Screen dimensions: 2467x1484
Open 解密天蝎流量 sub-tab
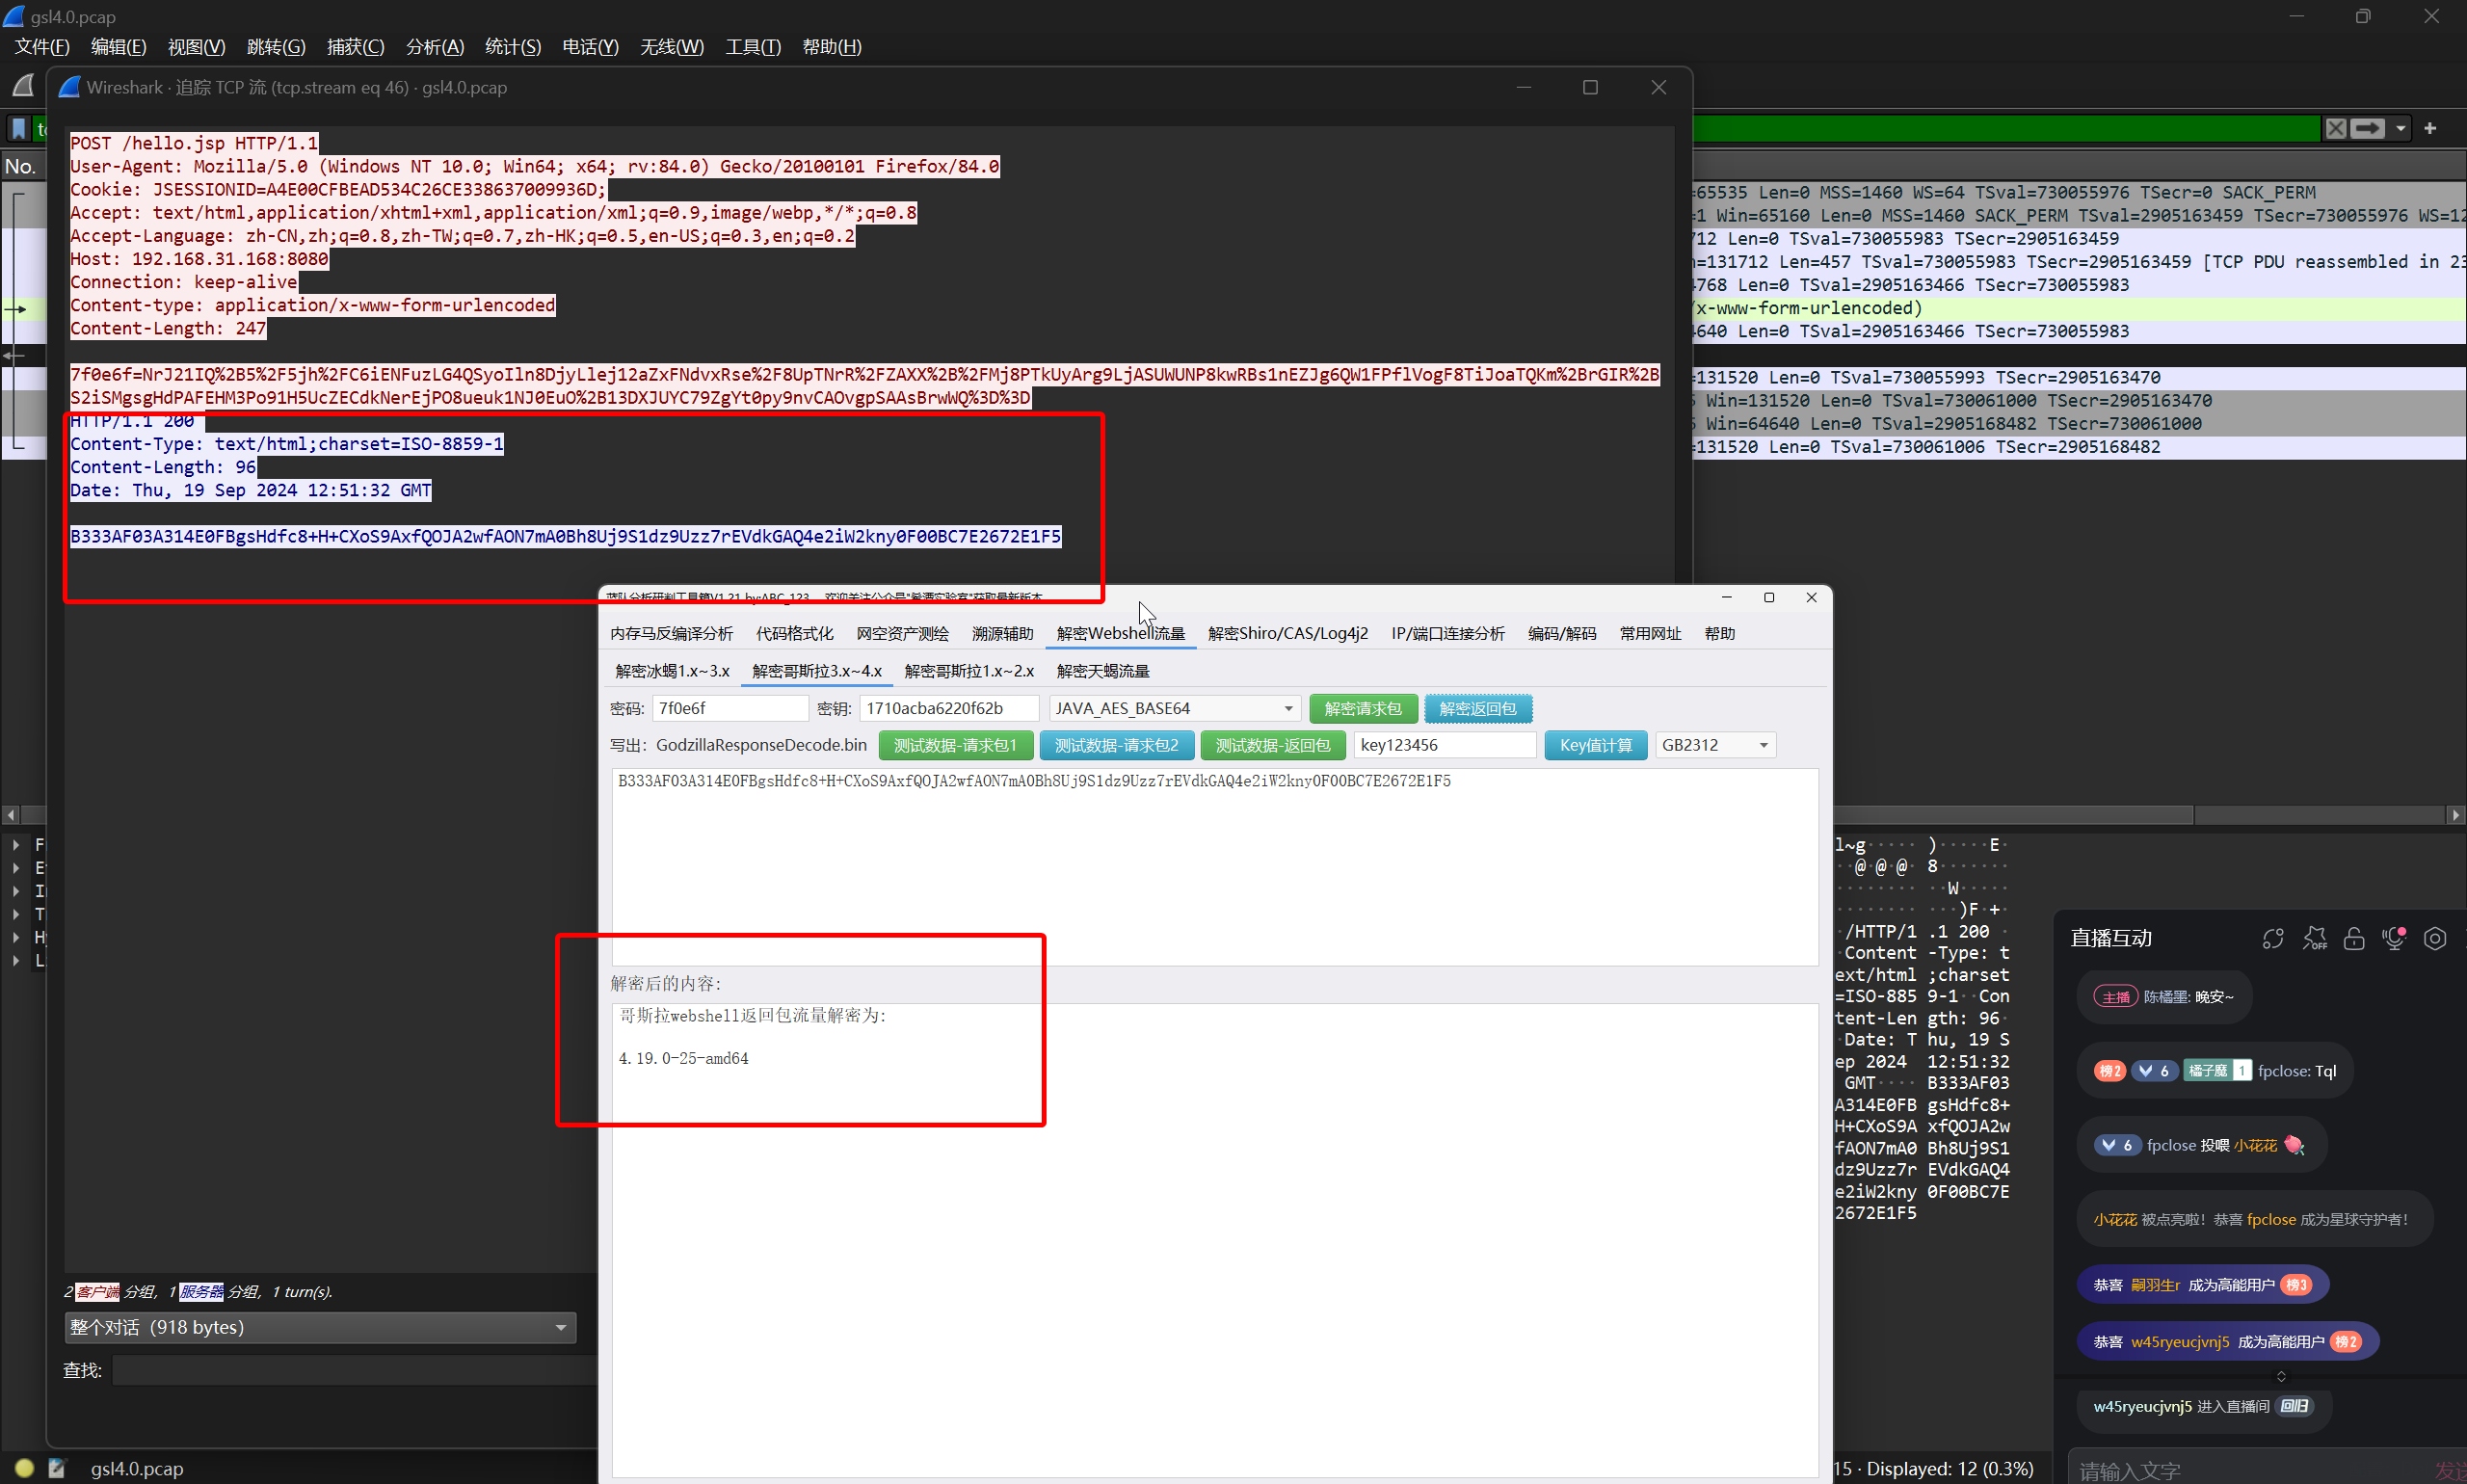[x=1103, y=671]
